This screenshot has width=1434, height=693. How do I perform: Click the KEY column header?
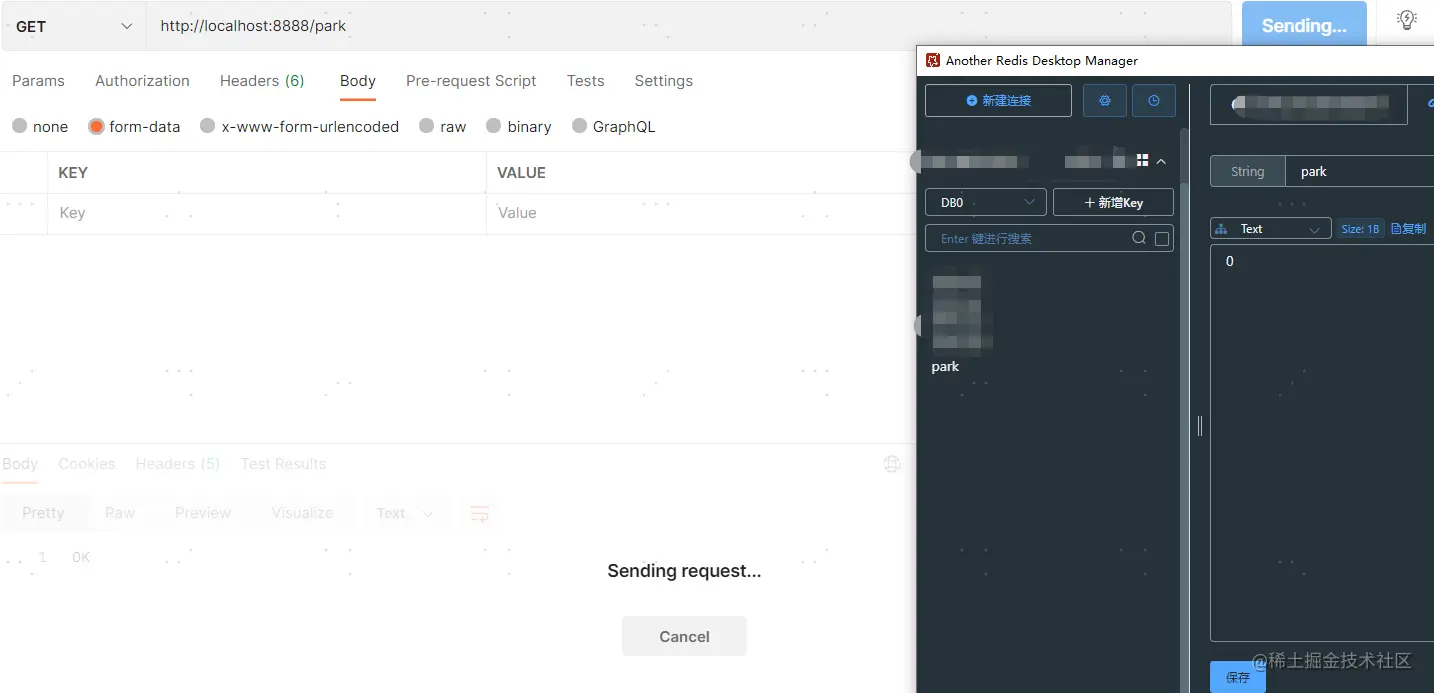point(73,173)
